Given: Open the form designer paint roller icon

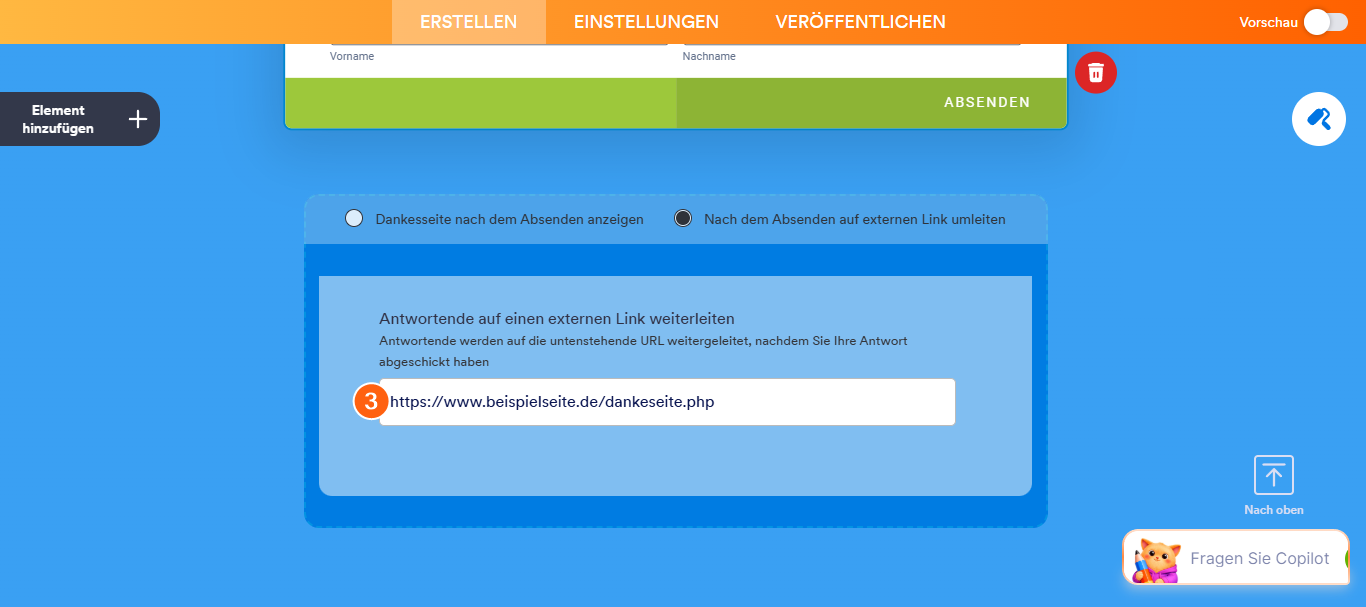Looking at the screenshot, I should tap(1319, 119).
